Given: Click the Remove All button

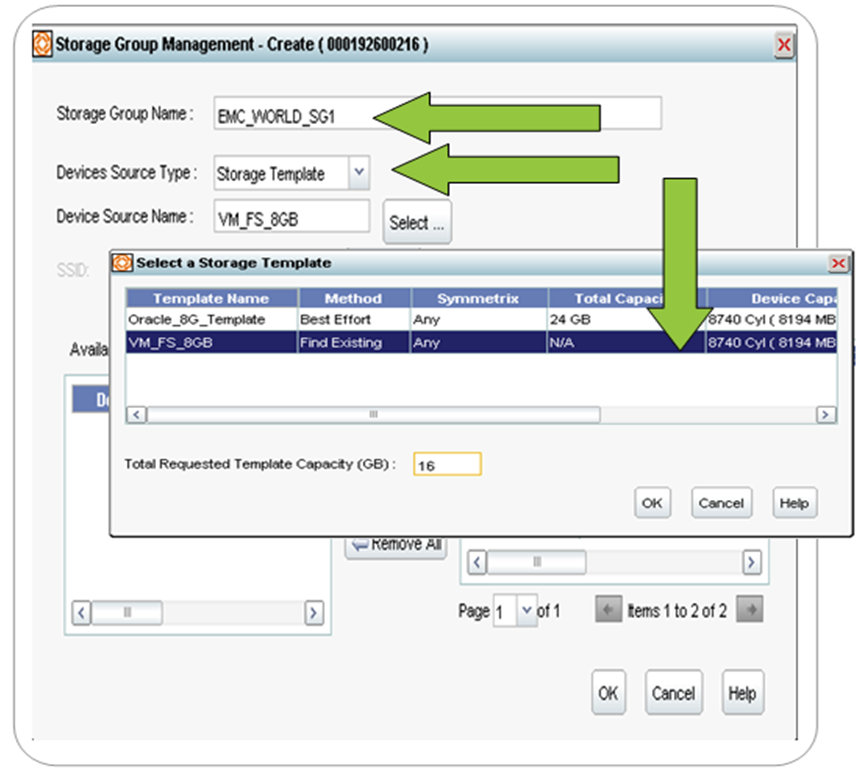Looking at the screenshot, I should point(396,547).
